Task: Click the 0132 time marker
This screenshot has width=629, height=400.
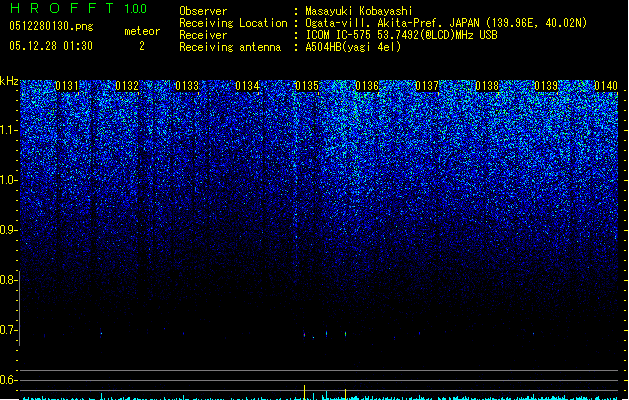Action: click(127, 86)
